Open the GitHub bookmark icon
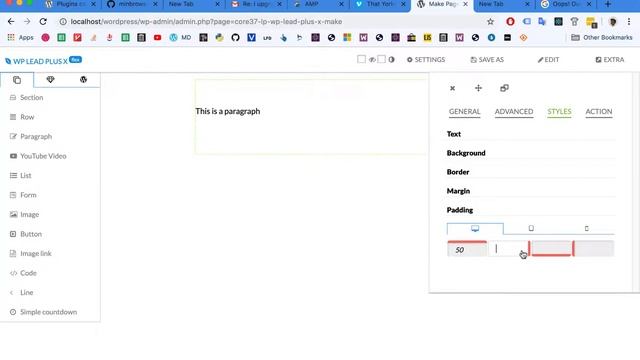 [x=235, y=38]
